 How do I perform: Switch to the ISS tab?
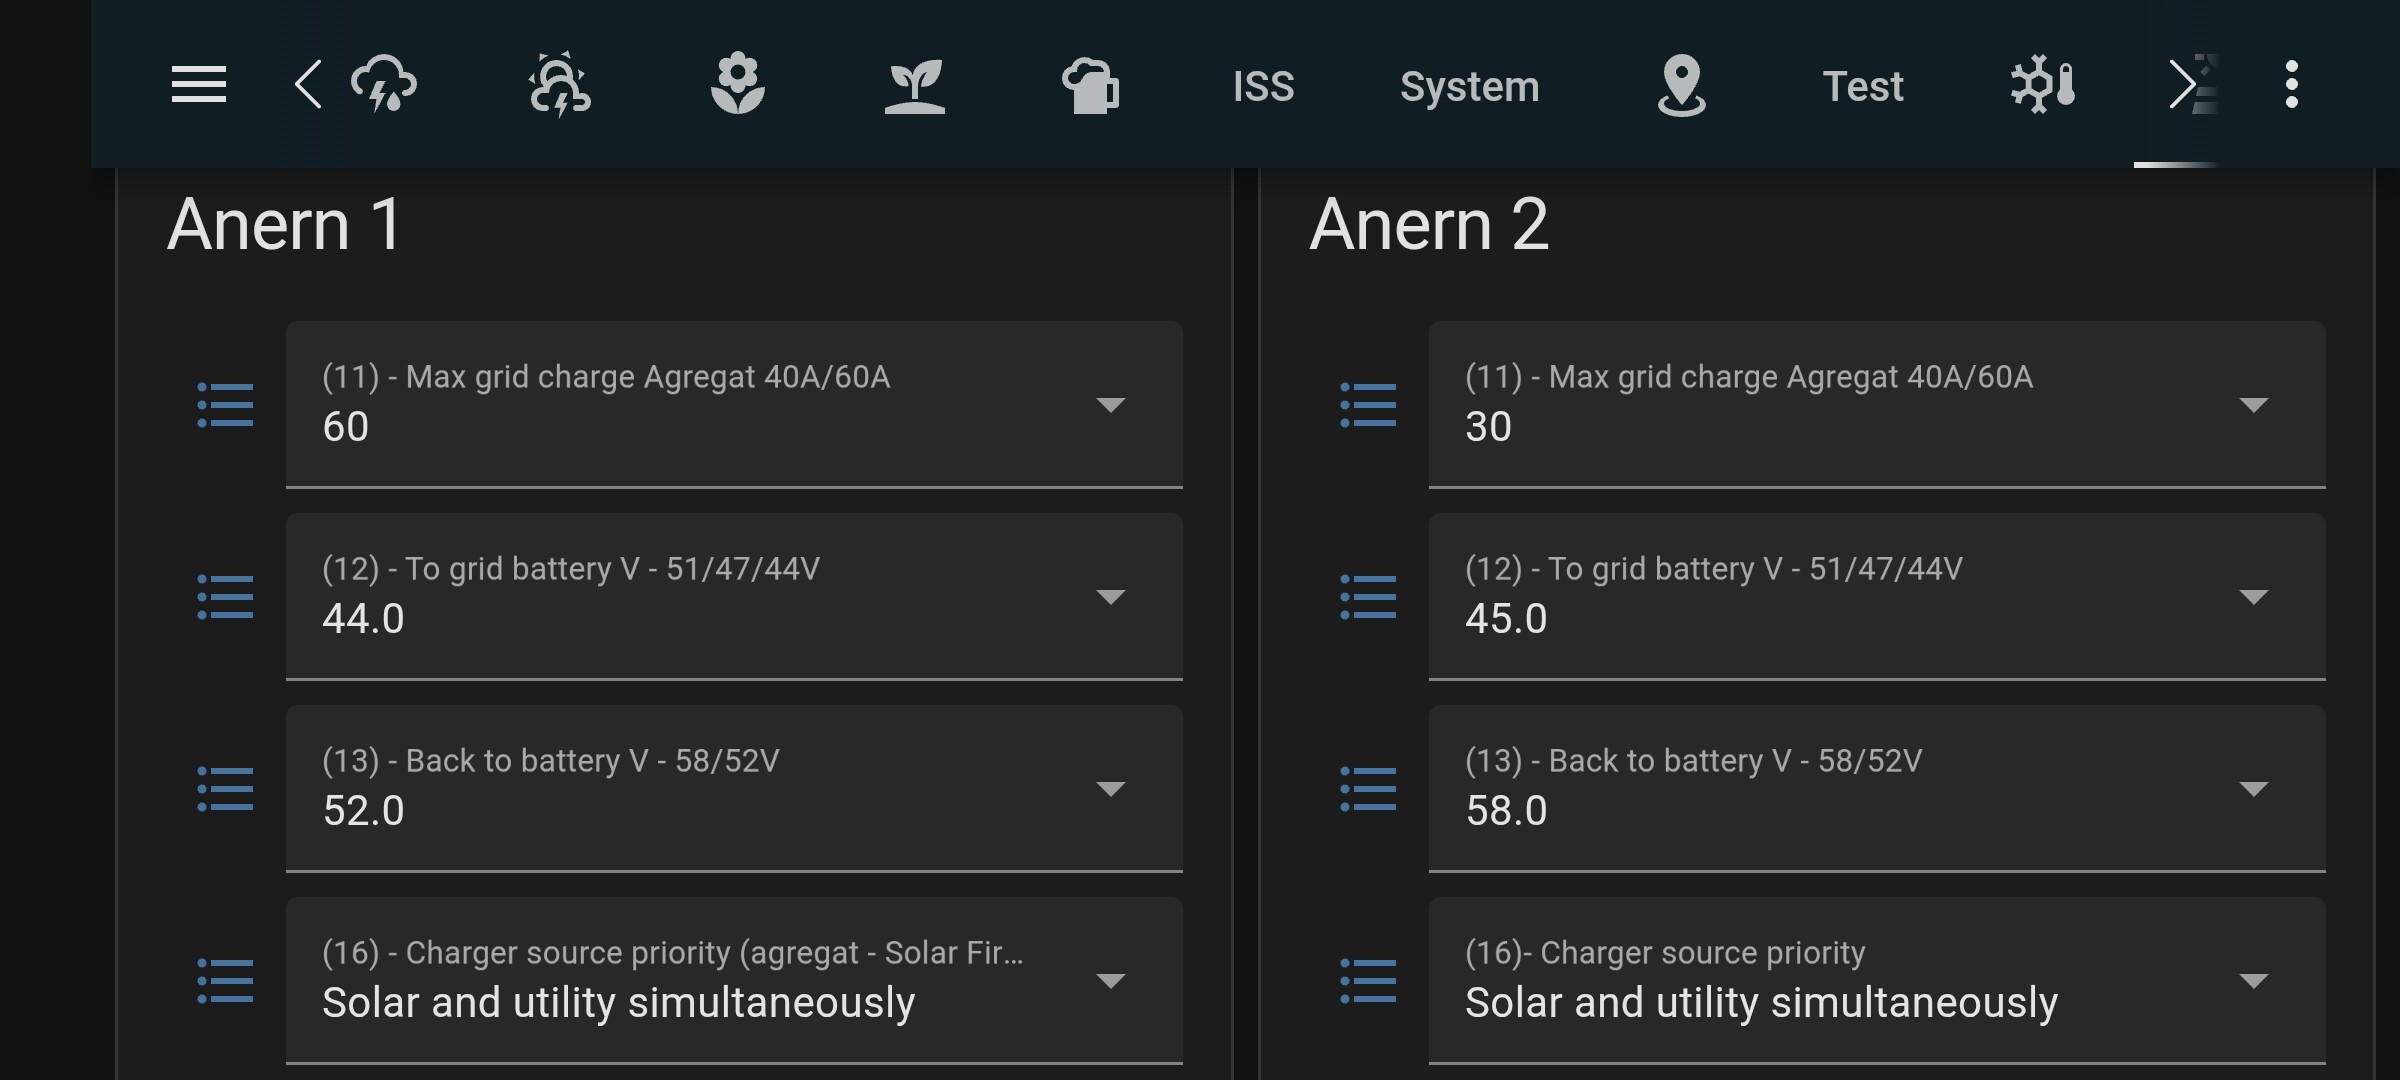click(1263, 87)
